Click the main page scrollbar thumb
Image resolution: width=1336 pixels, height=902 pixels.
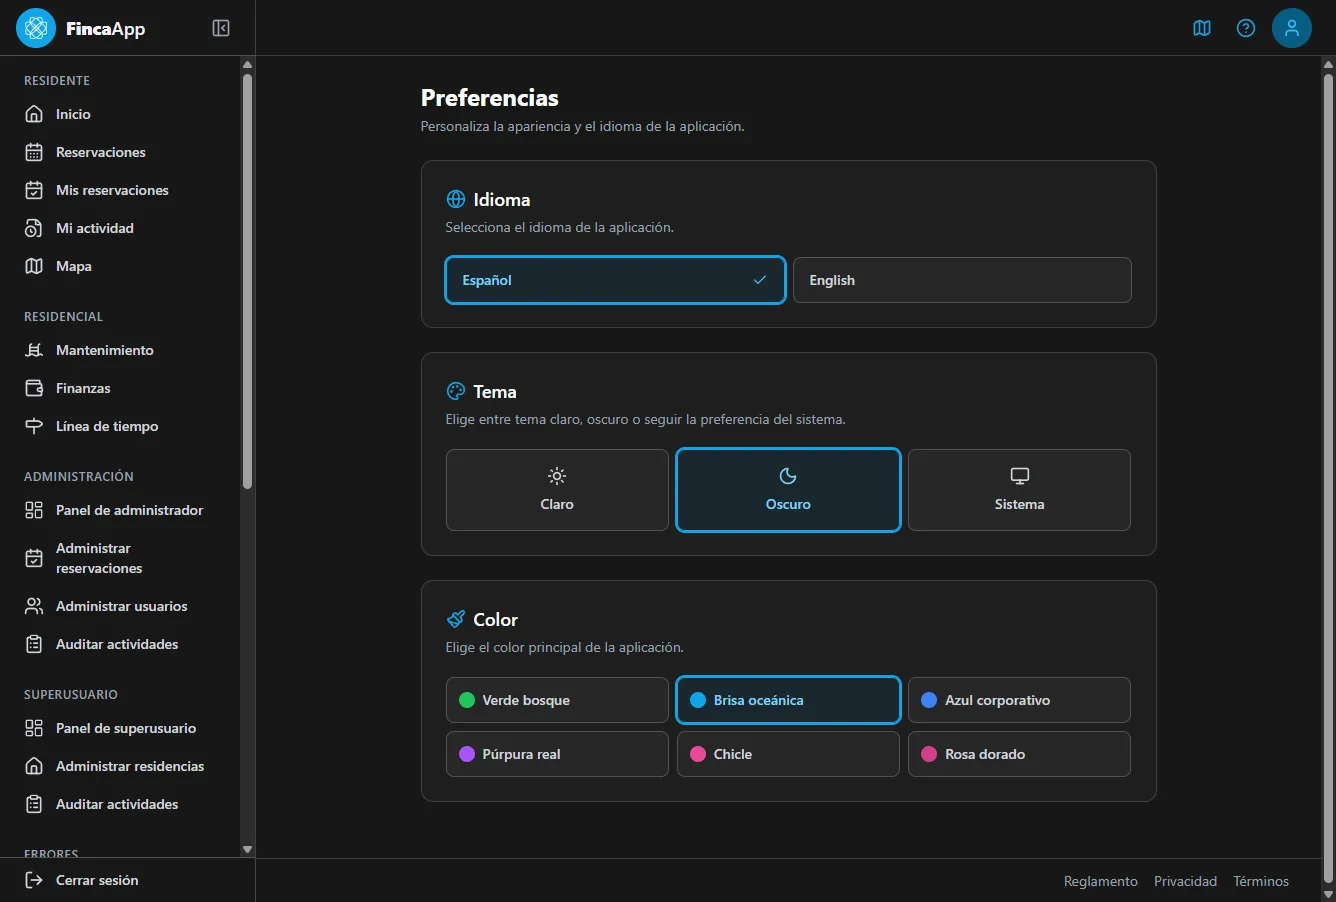pyautogui.click(x=1328, y=476)
